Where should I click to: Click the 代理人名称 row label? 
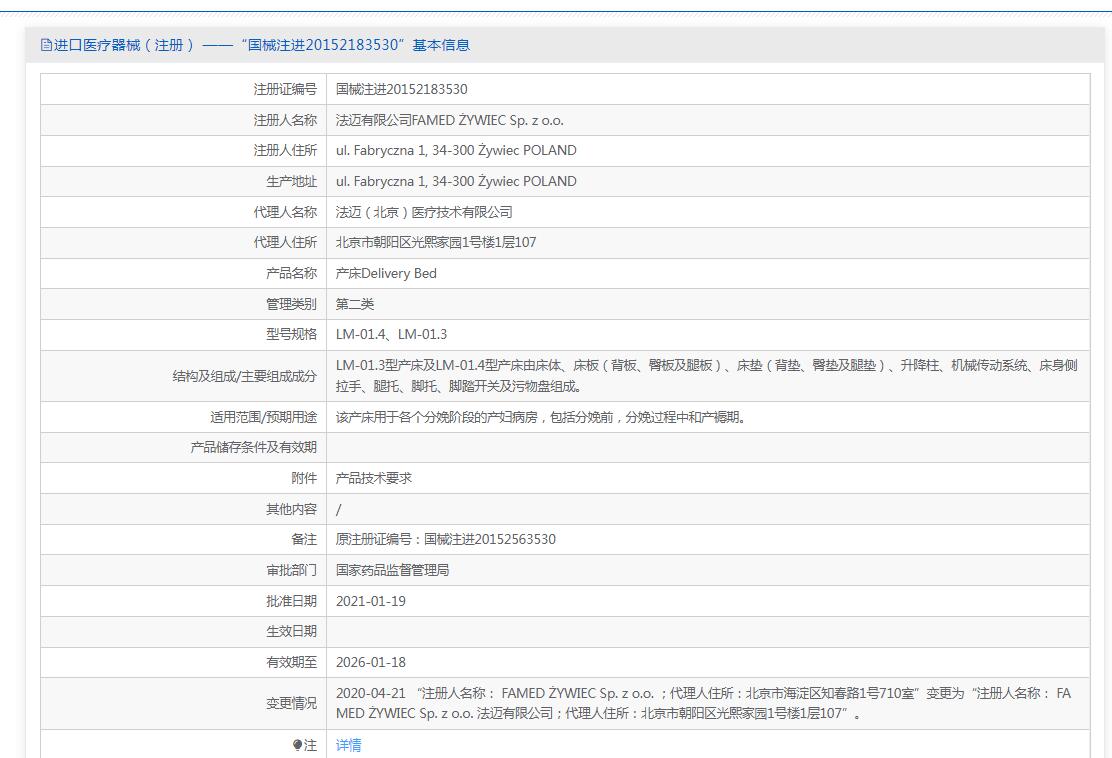pos(285,212)
